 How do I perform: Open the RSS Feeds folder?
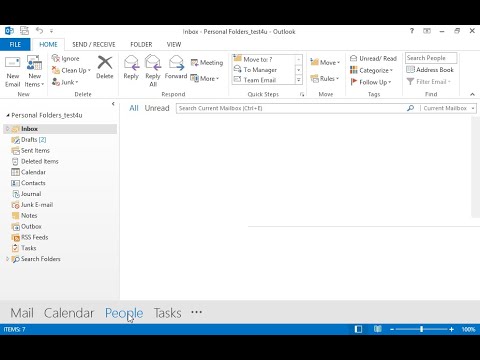point(30,237)
